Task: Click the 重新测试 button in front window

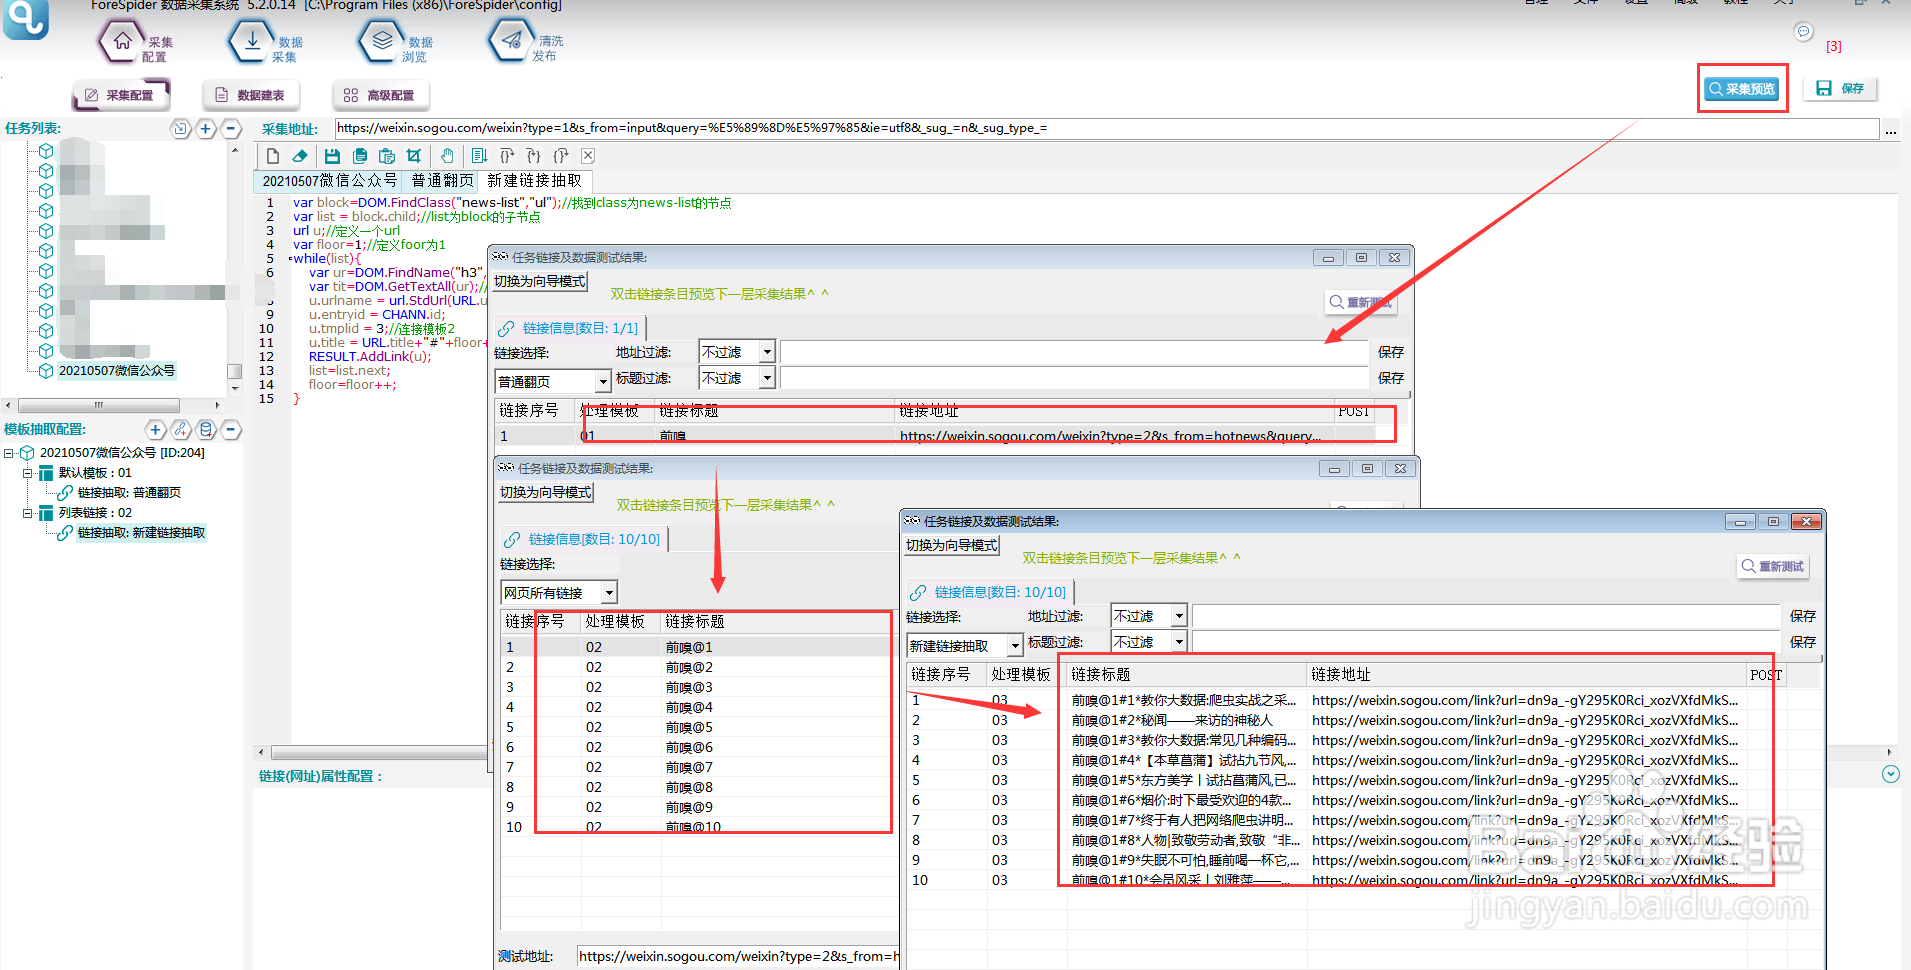Action: [x=1772, y=566]
